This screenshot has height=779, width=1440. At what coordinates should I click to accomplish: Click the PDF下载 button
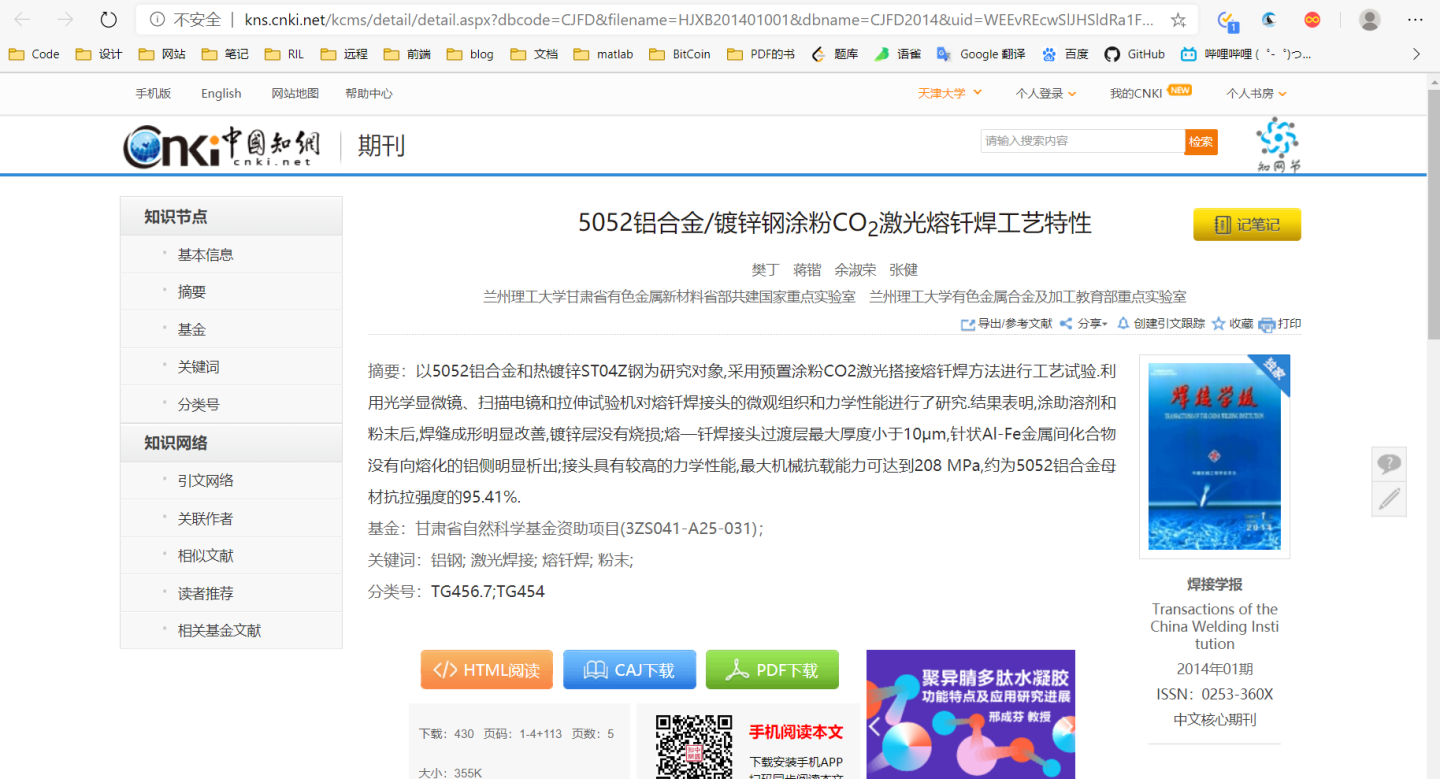pos(772,670)
